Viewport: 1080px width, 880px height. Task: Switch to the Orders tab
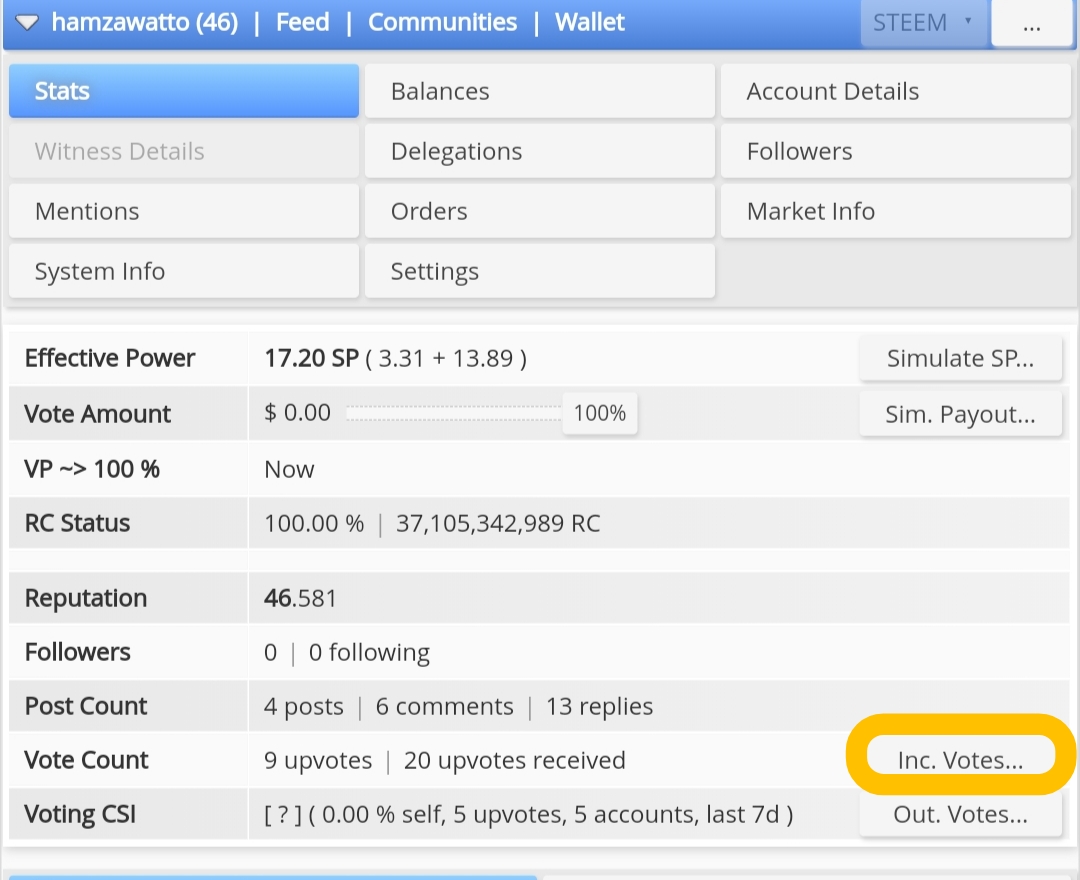coord(539,211)
